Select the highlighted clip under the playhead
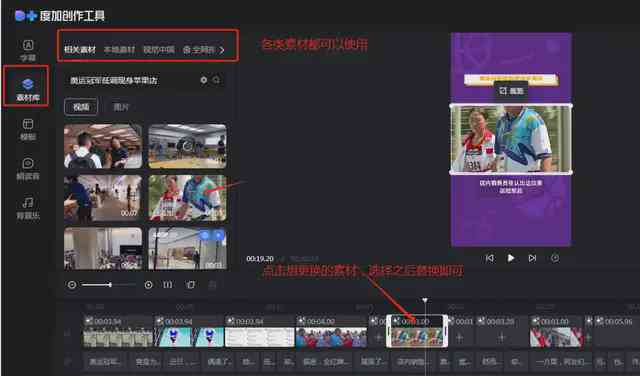The width and height of the screenshot is (640, 376). click(417, 331)
